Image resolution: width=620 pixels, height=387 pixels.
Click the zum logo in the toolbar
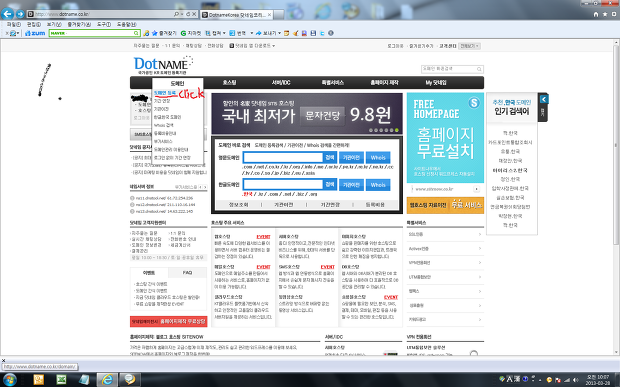click(35, 33)
